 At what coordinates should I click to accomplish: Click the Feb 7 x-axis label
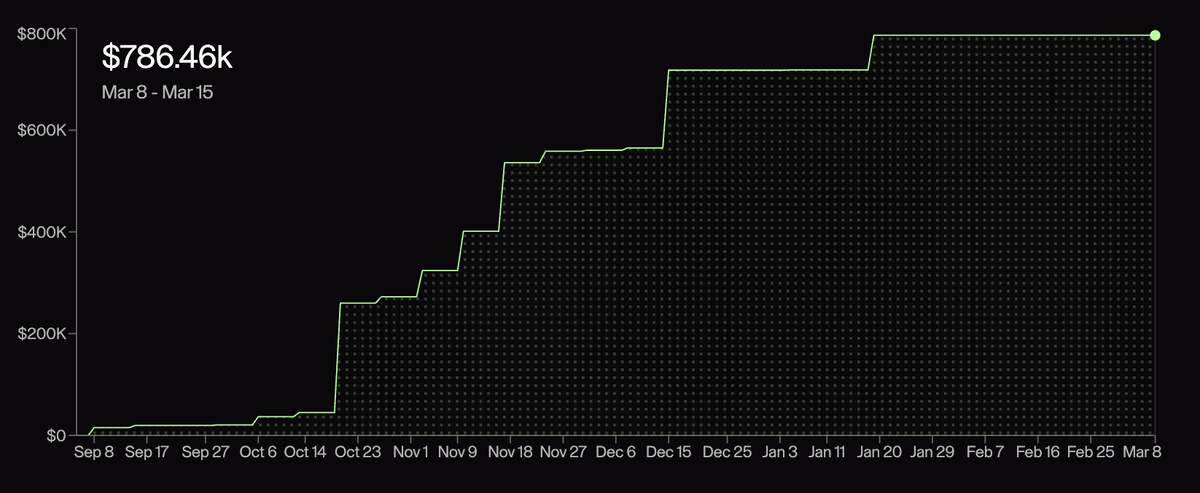[985, 452]
